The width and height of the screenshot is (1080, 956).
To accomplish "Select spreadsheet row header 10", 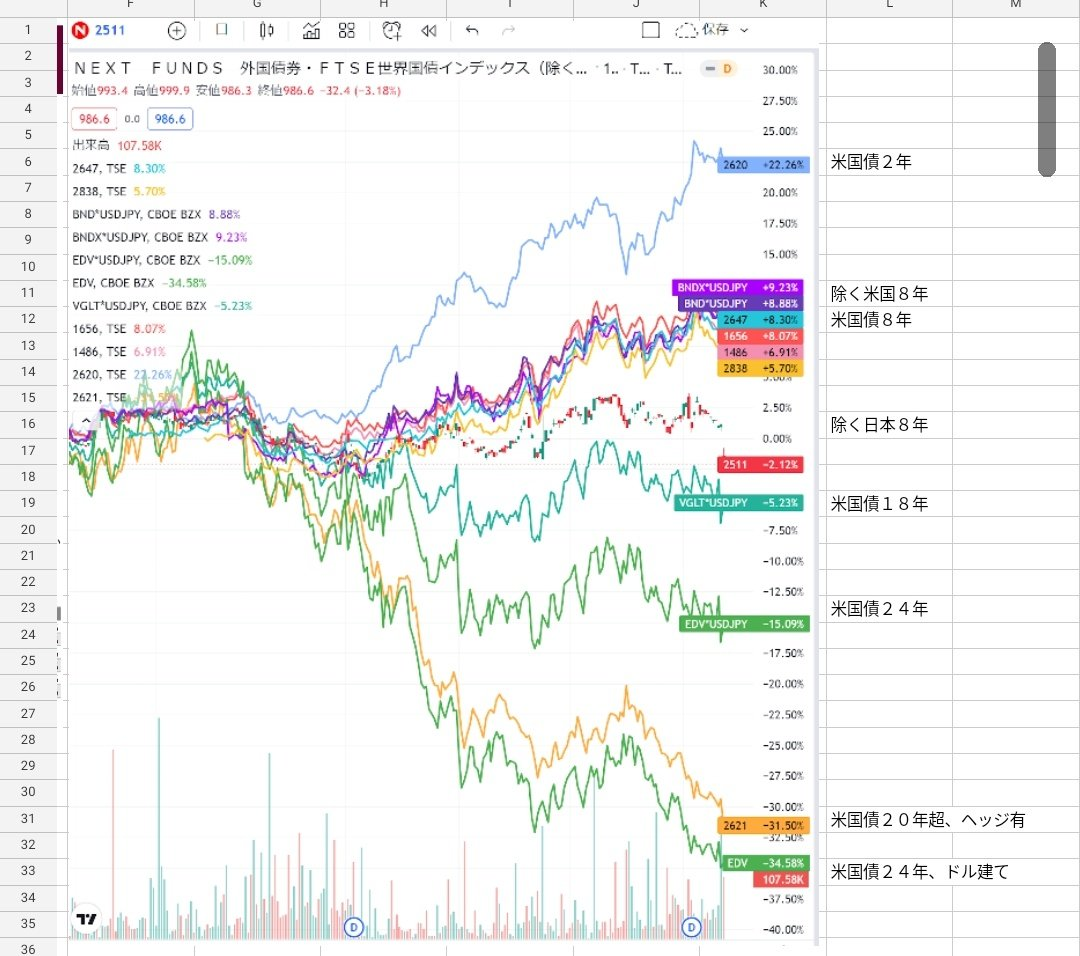I will pos(28,267).
